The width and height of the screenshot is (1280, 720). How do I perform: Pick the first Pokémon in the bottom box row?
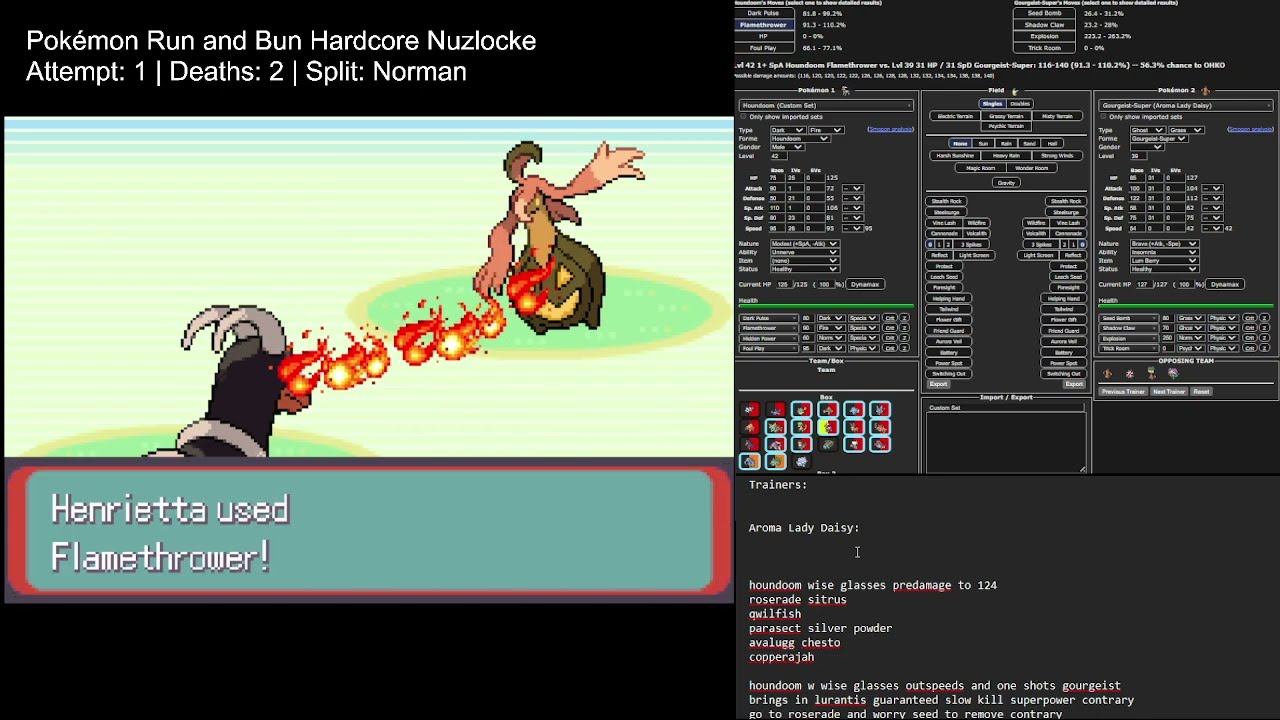coord(750,461)
